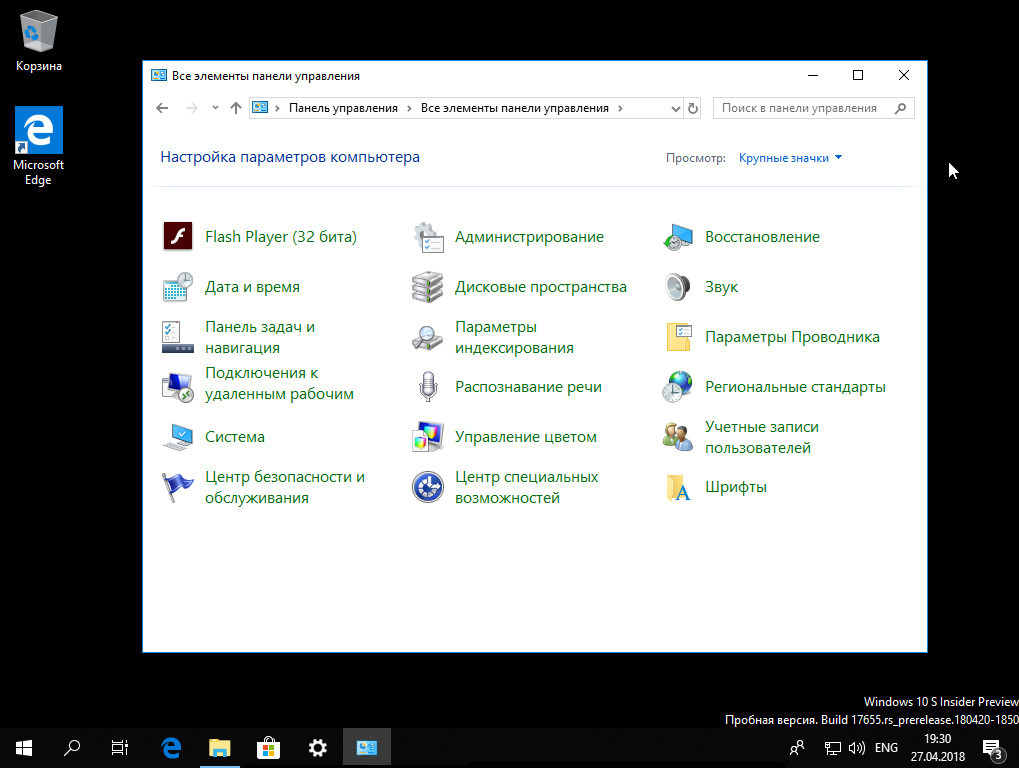This screenshot has height=768, width=1019.
Task: Open Microsoft Store from the taskbar
Action: [268, 748]
